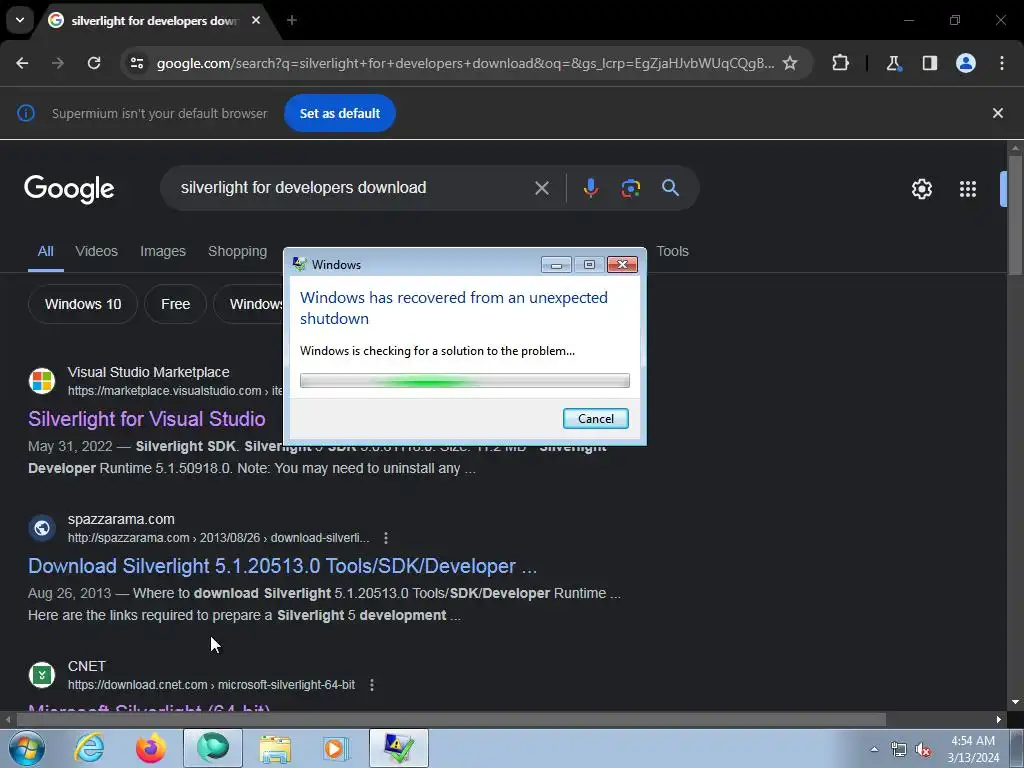Open the Google apps grid
Image resolution: width=1024 pixels, height=768 pixels.
coord(968,189)
